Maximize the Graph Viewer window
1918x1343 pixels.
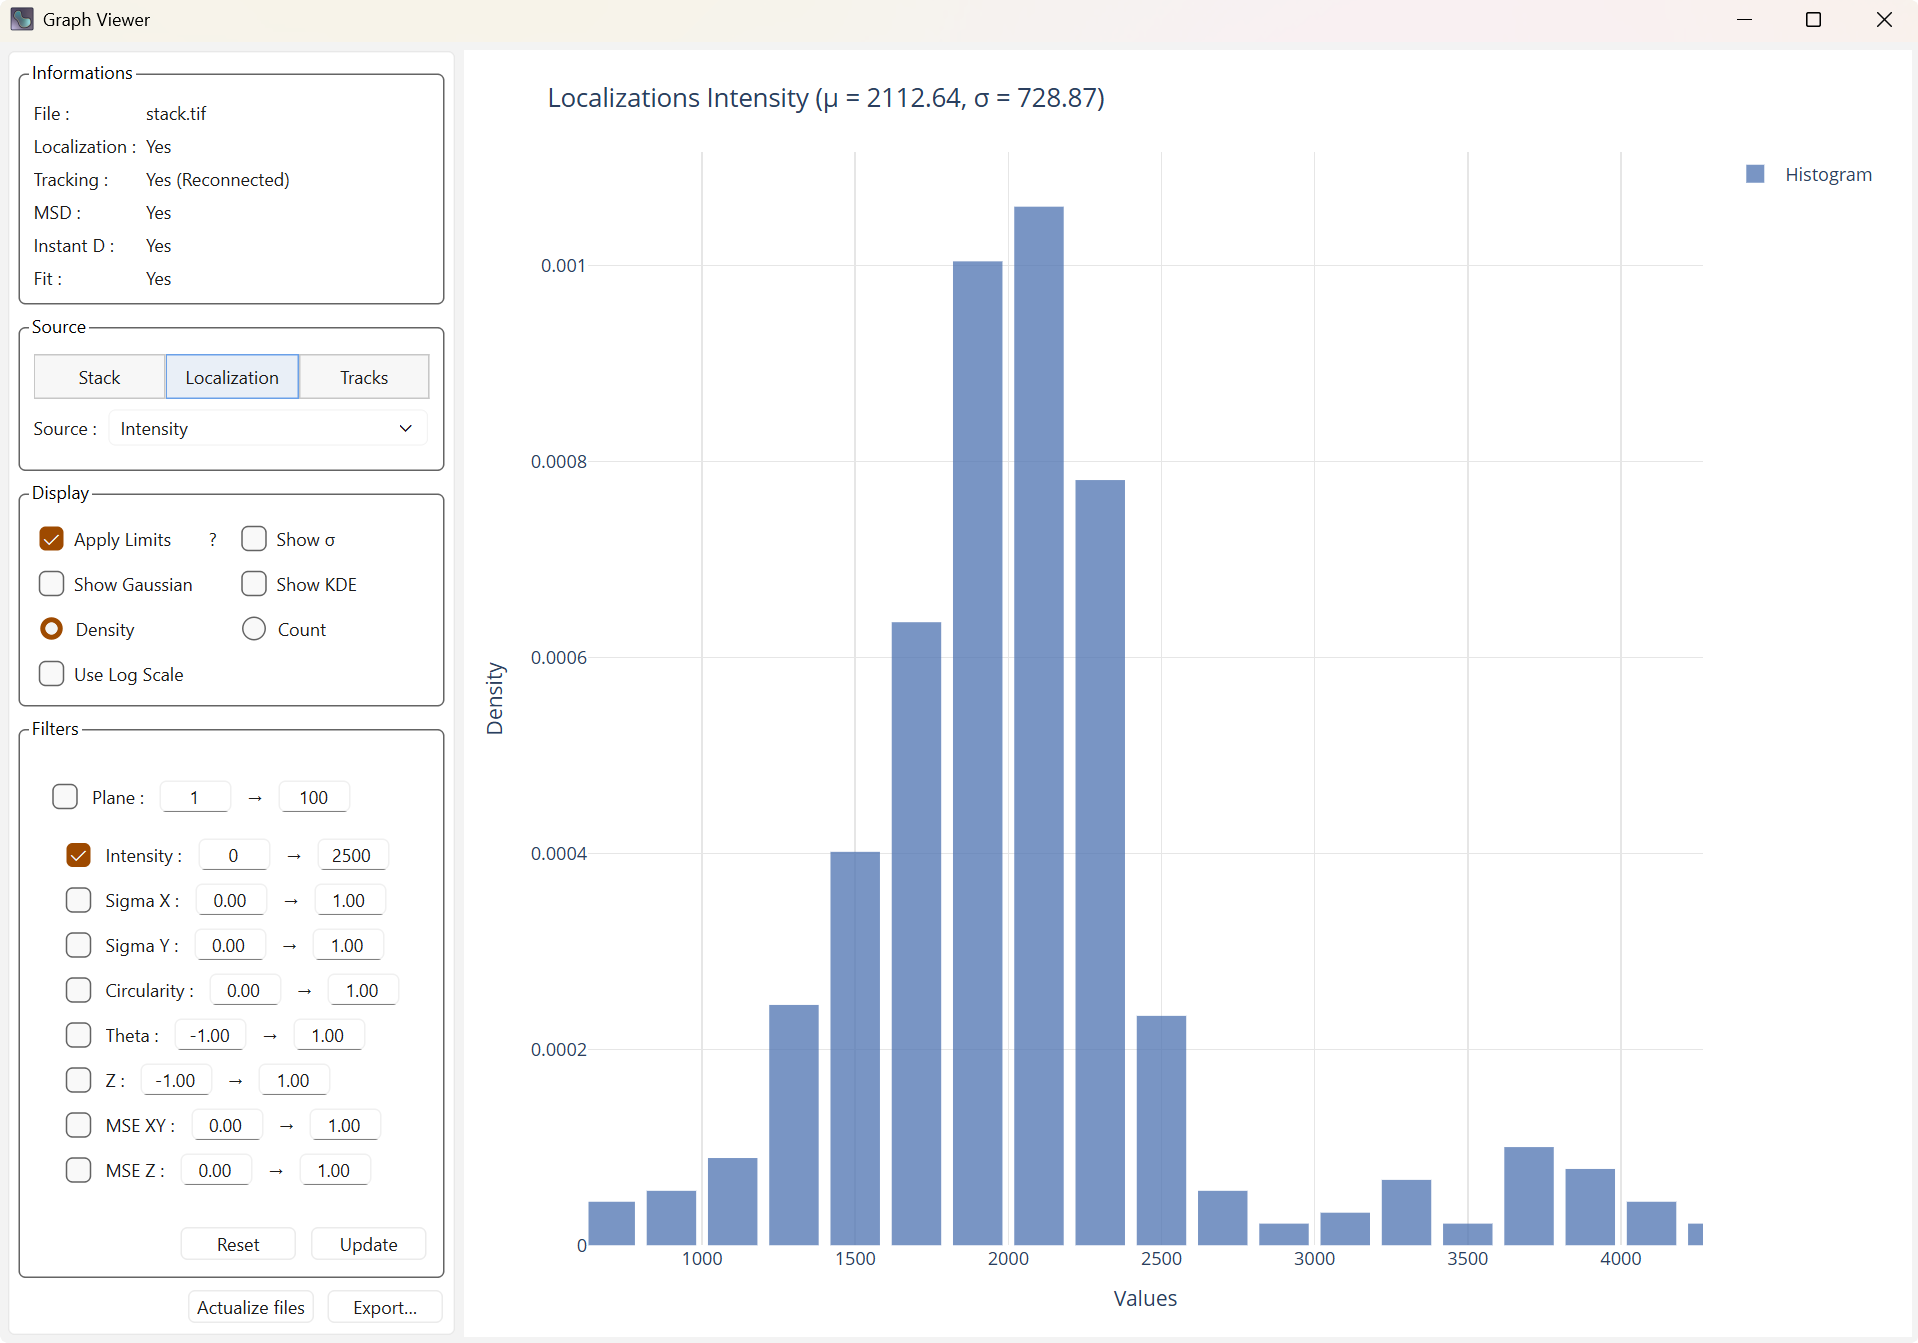1813,20
